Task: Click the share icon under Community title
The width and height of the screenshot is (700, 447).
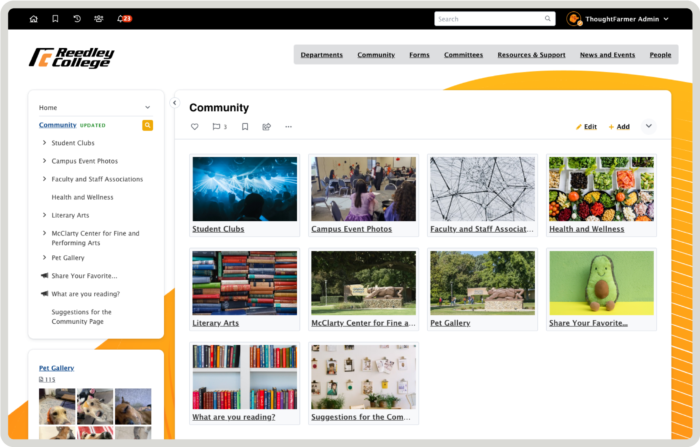Action: coord(267,127)
